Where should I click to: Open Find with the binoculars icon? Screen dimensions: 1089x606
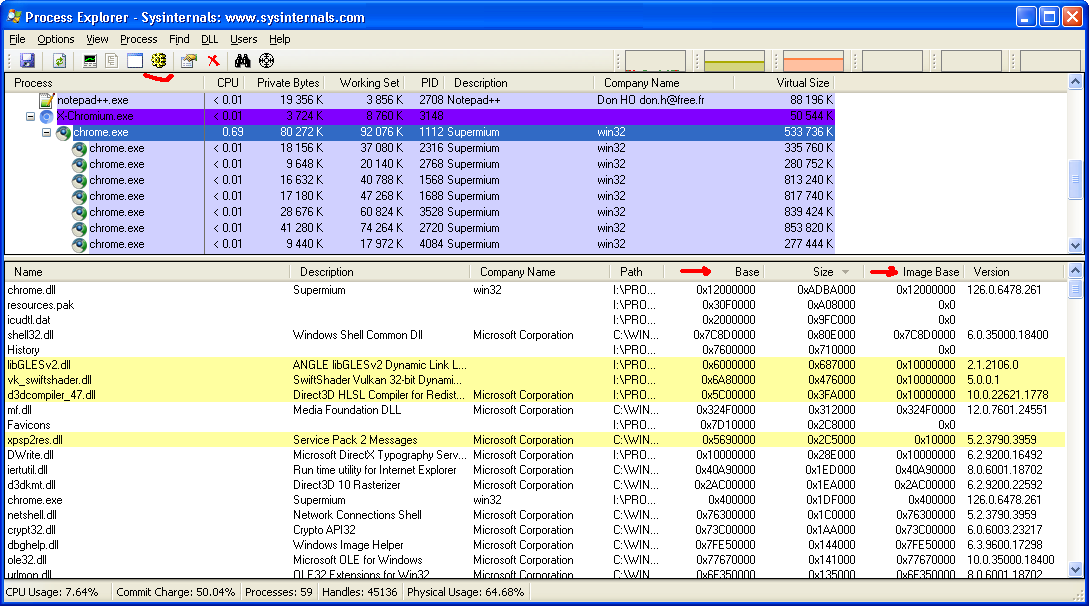[242, 61]
